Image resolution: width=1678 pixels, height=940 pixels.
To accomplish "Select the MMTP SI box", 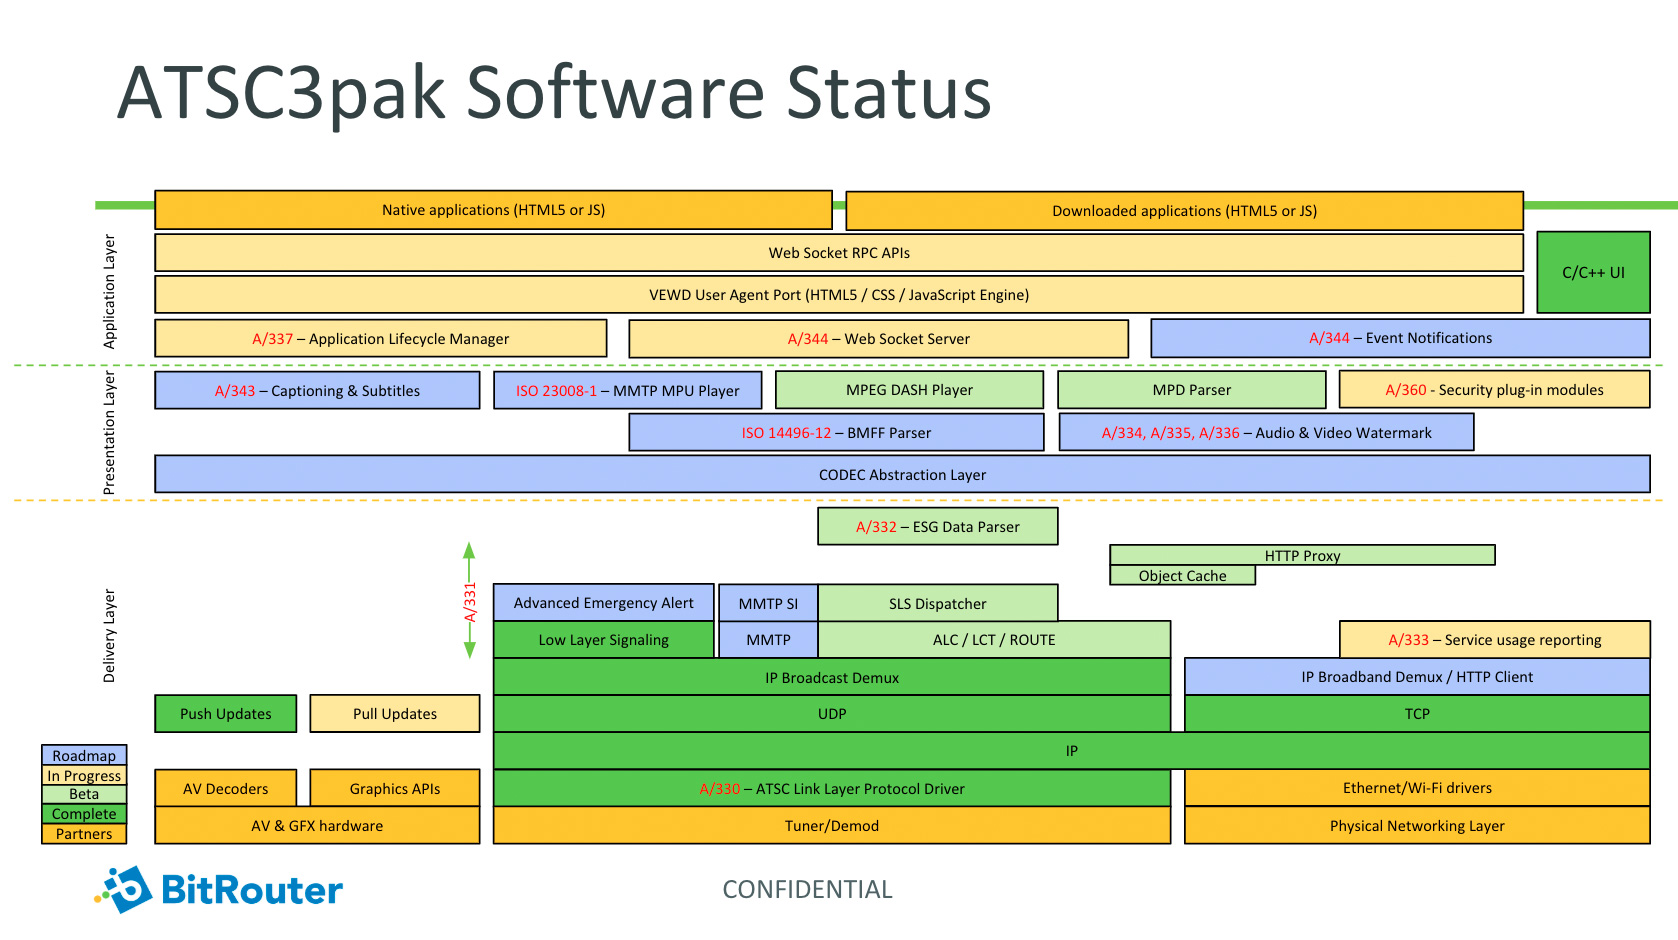I will pyautogui.click(x=768, y=603).
